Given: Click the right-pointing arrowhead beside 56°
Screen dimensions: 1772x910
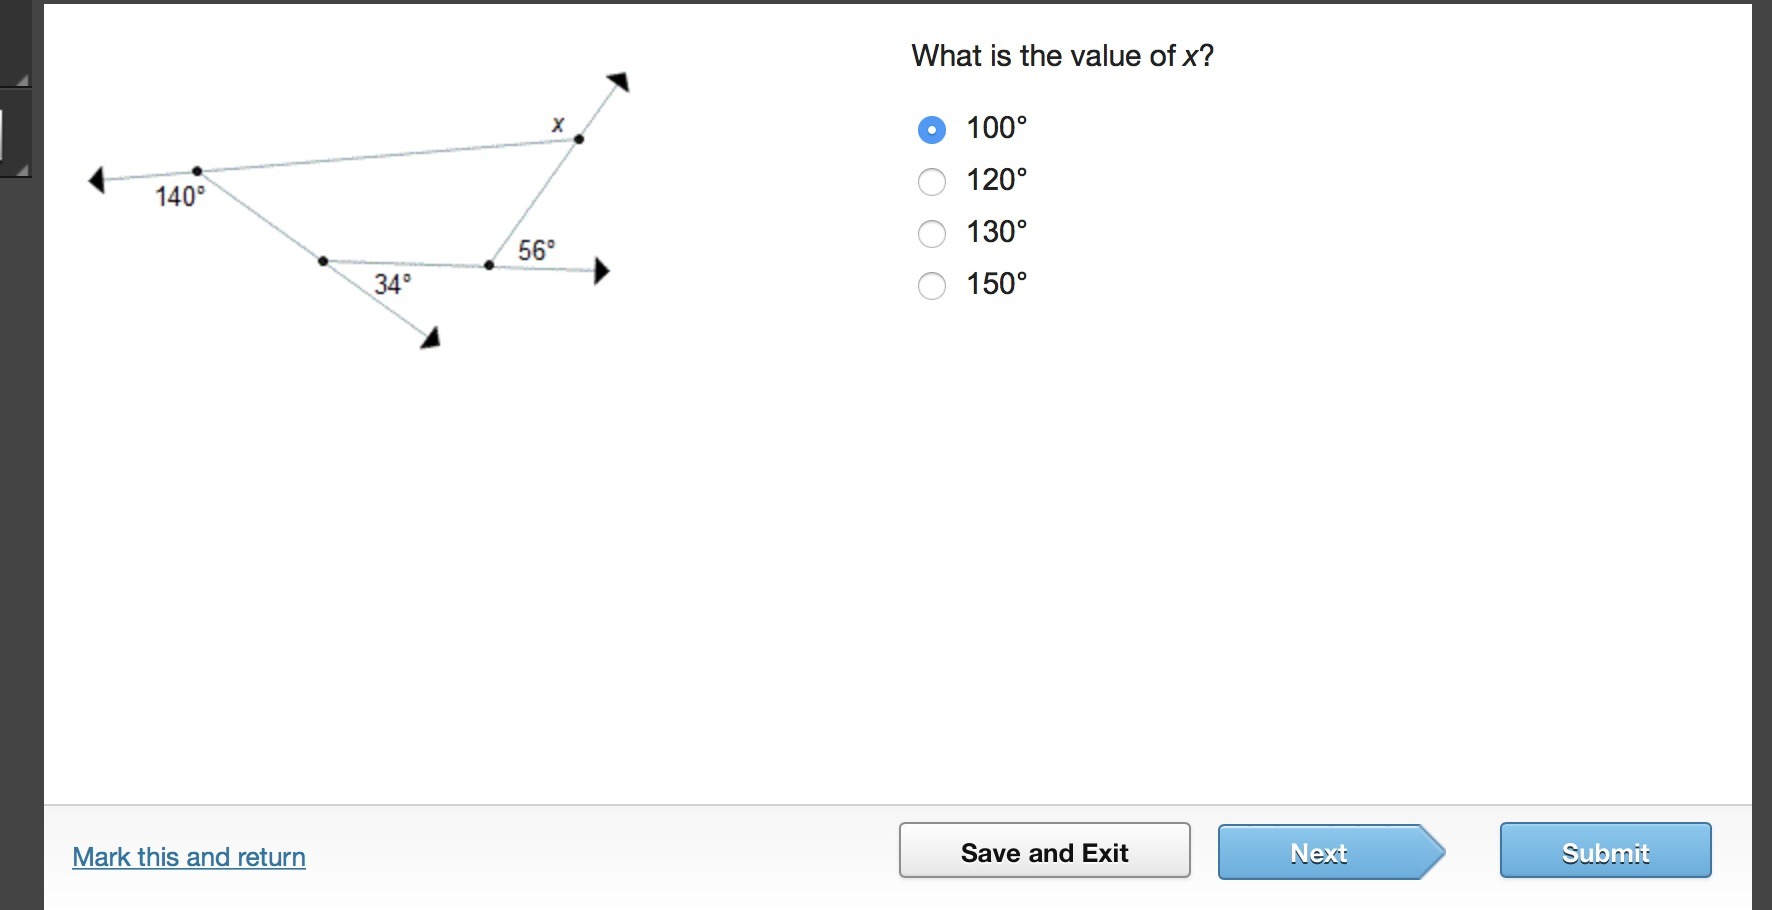Looking at the screenshot, I should pyautogui.click(x=601, y=271).
